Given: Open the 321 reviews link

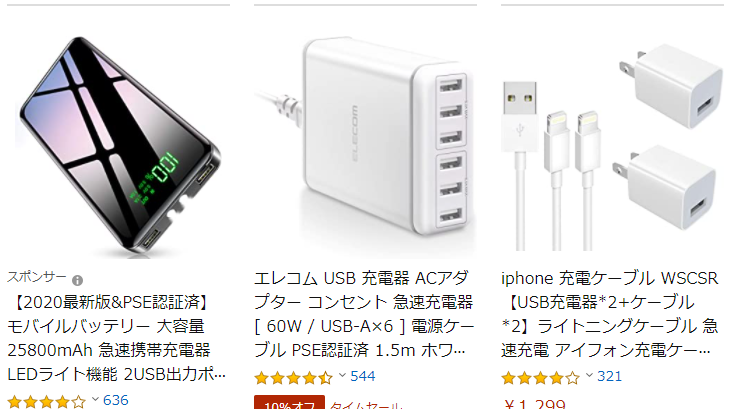Looking at the screenshot, I should (610, 376).
